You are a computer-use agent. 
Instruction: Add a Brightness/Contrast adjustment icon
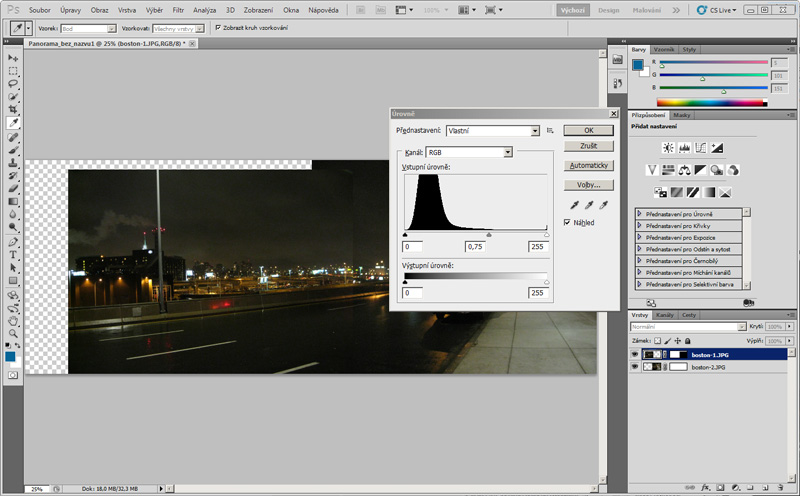pyautogui.click(x=667, y=148)
